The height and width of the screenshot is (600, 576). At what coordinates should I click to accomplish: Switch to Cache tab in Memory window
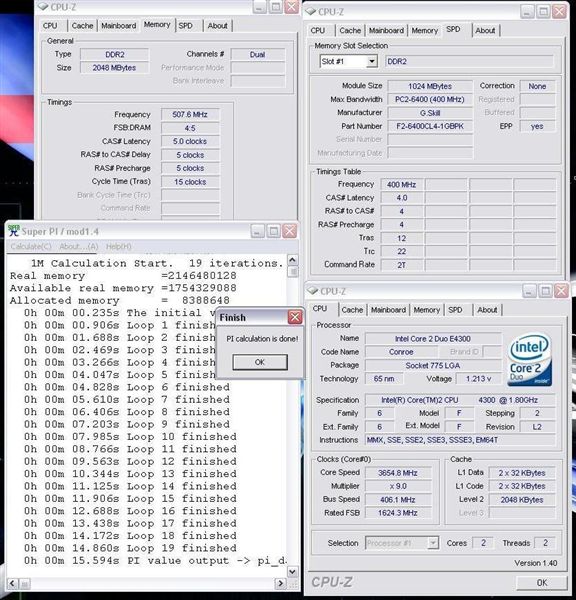(82, 26)
